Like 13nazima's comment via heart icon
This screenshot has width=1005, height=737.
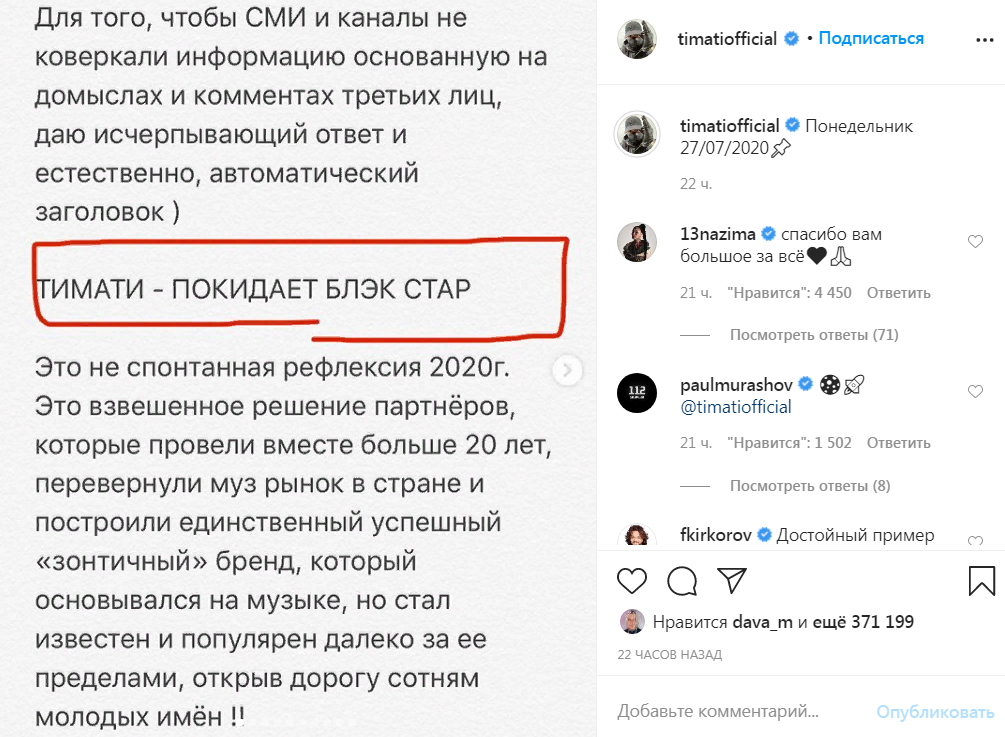(x=975, y=240)
